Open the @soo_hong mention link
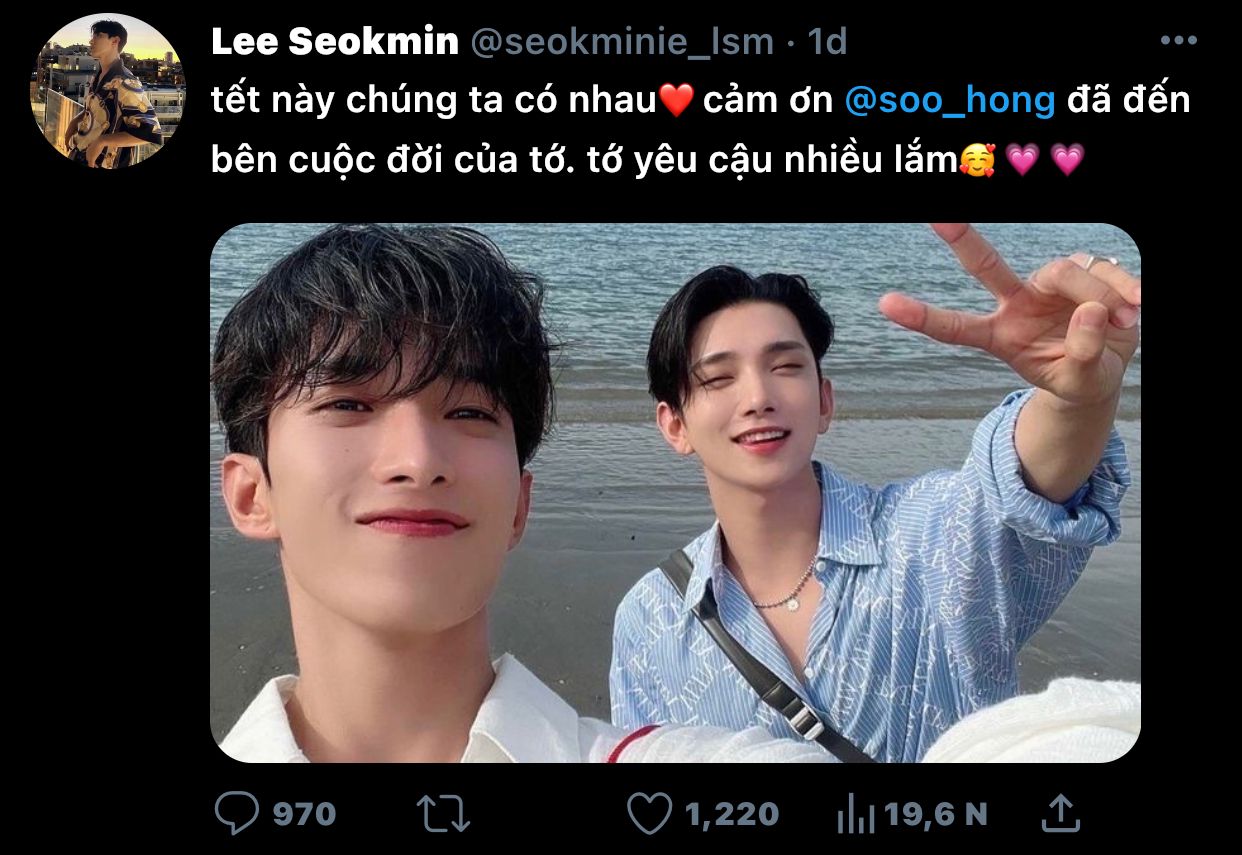The image size is (1242, 855). [950, 101]
